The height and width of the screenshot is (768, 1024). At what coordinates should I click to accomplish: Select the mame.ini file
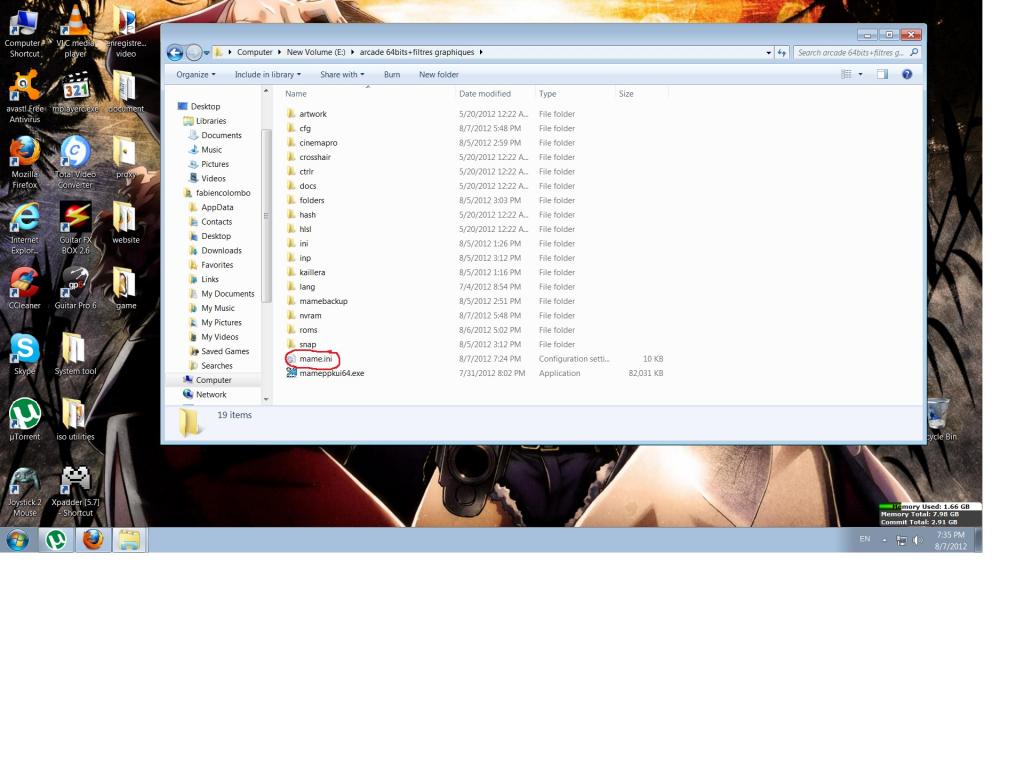tap(315, 359)
